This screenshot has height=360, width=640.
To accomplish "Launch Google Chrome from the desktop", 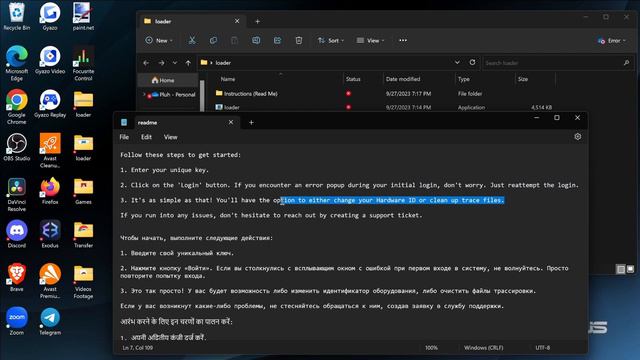I will pos(17,107).
